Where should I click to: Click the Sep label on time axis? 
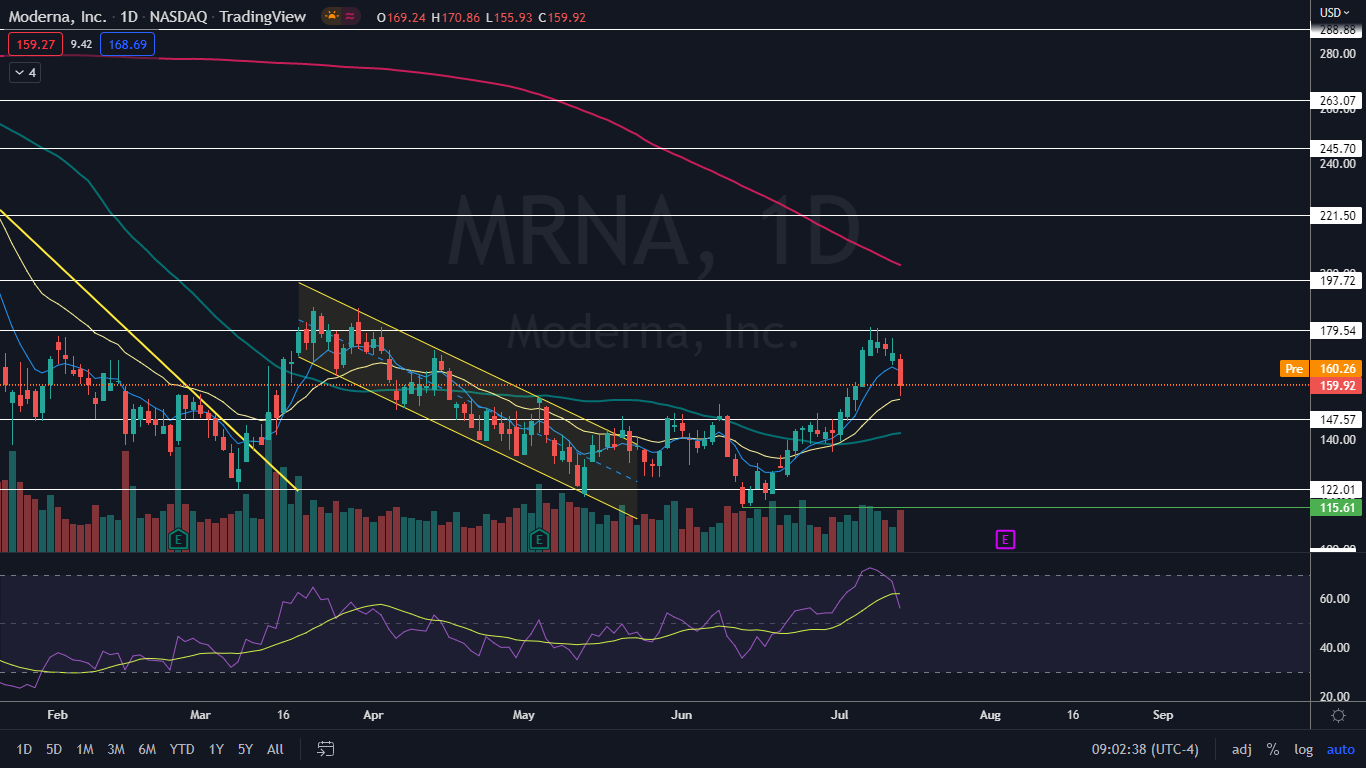[x=1163, y=716]
